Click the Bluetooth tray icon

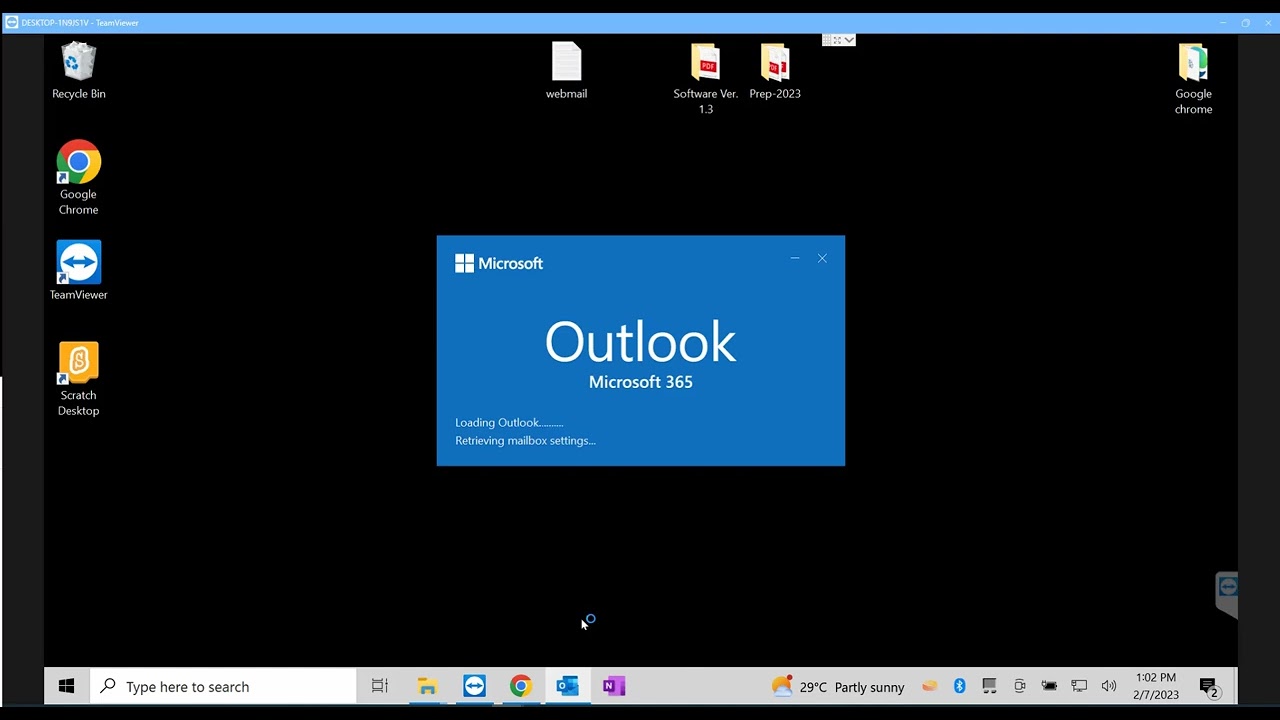pyautogui.click(x=959, y=686)
